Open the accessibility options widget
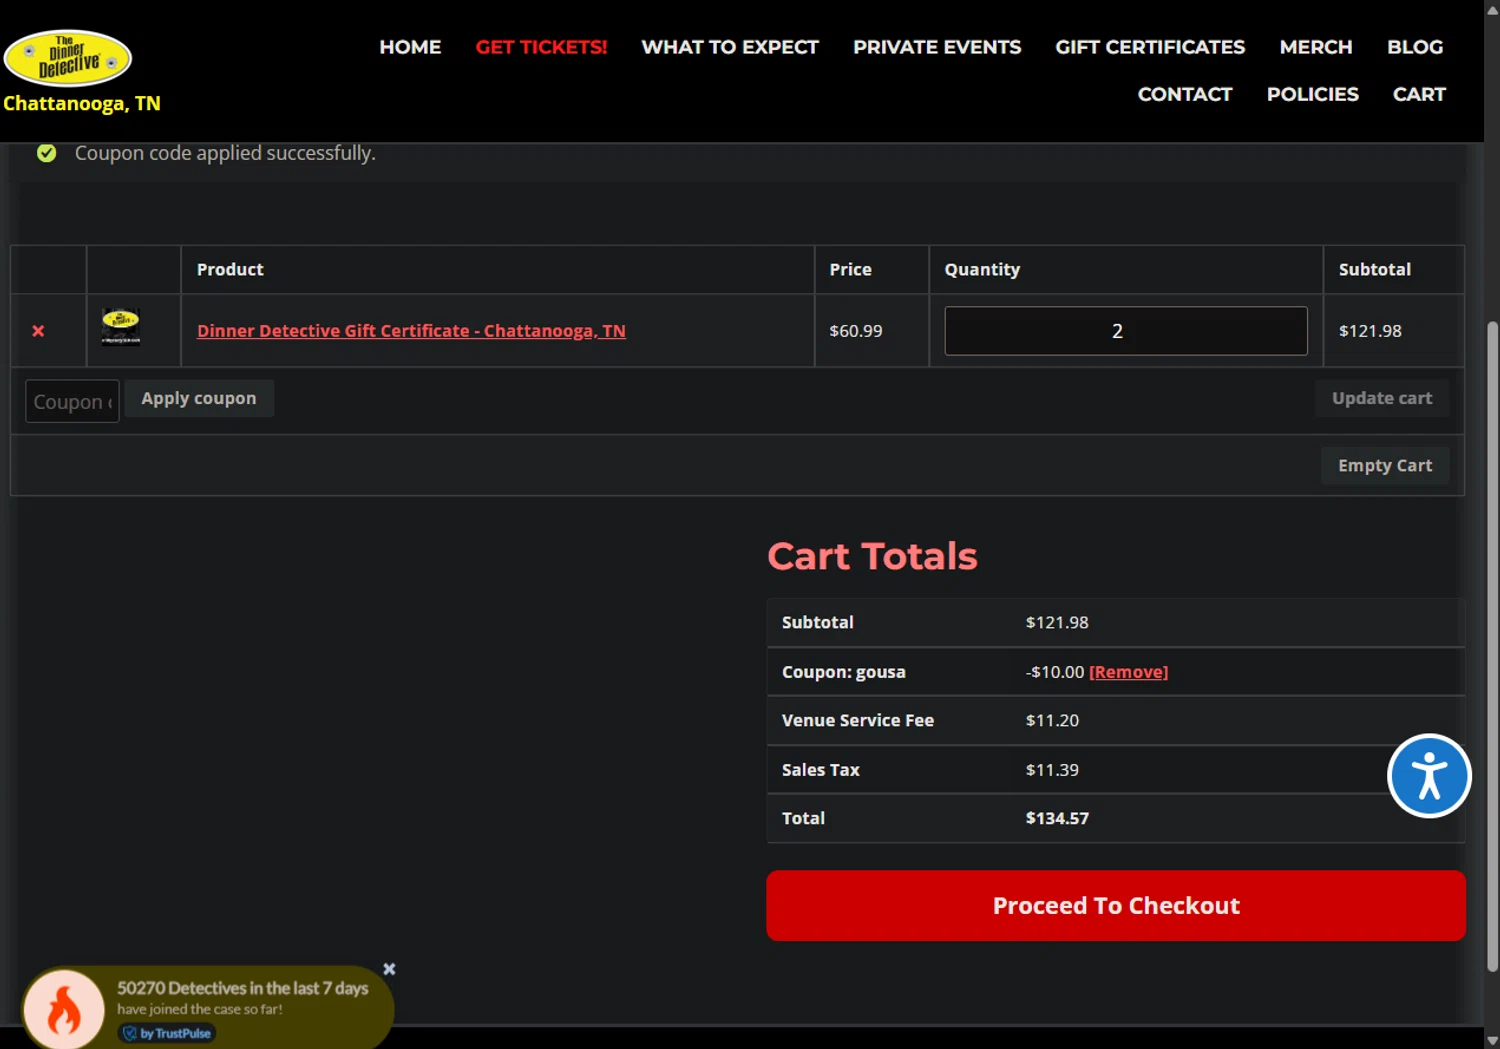1500x1049 pixels. [x=1429, y=776]
